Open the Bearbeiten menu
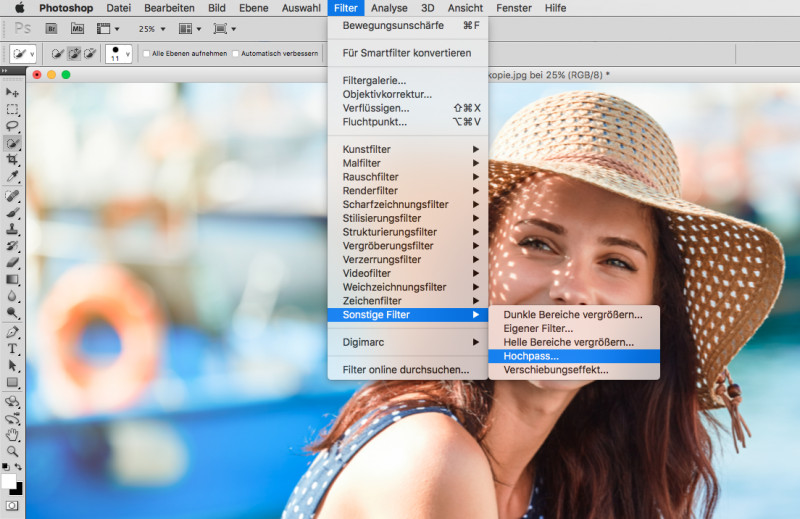Image resolution: width=800 pixels, height=519 pixels. point(169,8)
